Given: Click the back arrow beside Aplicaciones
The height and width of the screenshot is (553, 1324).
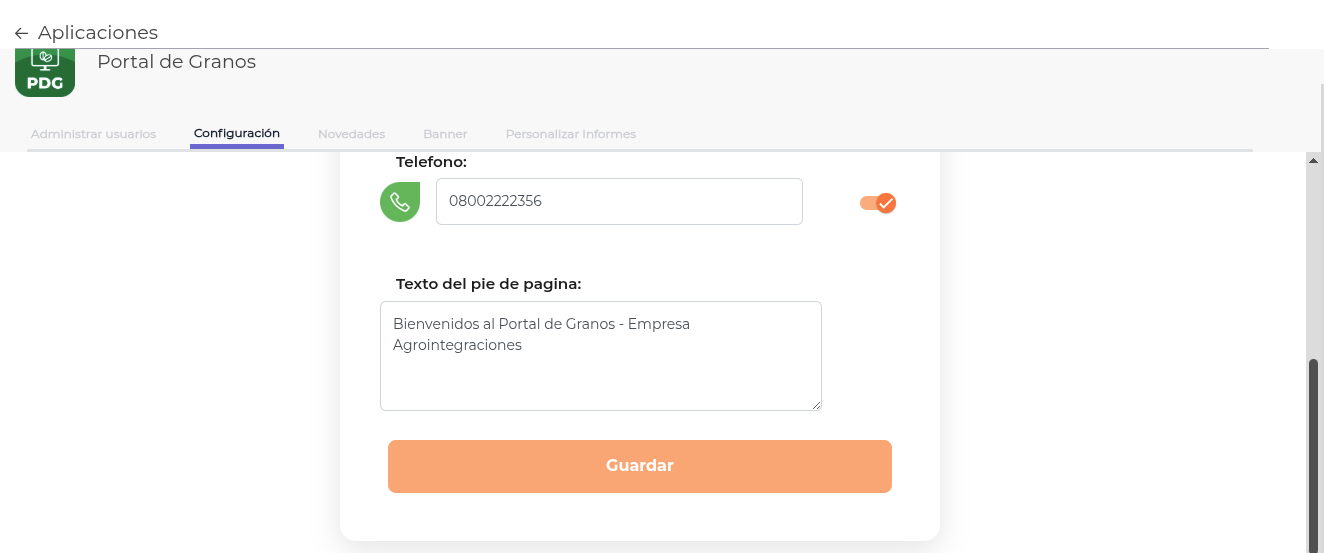Looking at the screenshot, I should point(21,34).
